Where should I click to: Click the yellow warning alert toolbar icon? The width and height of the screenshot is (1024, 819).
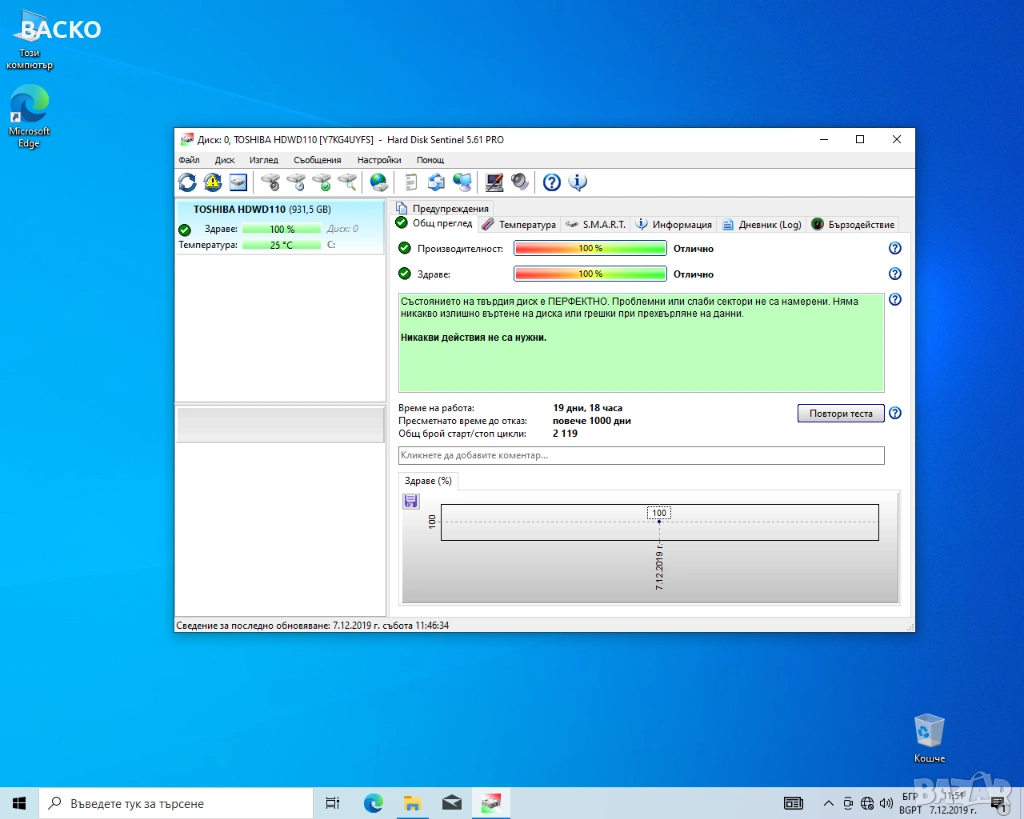pyautogui.click(x=212, y=182)
